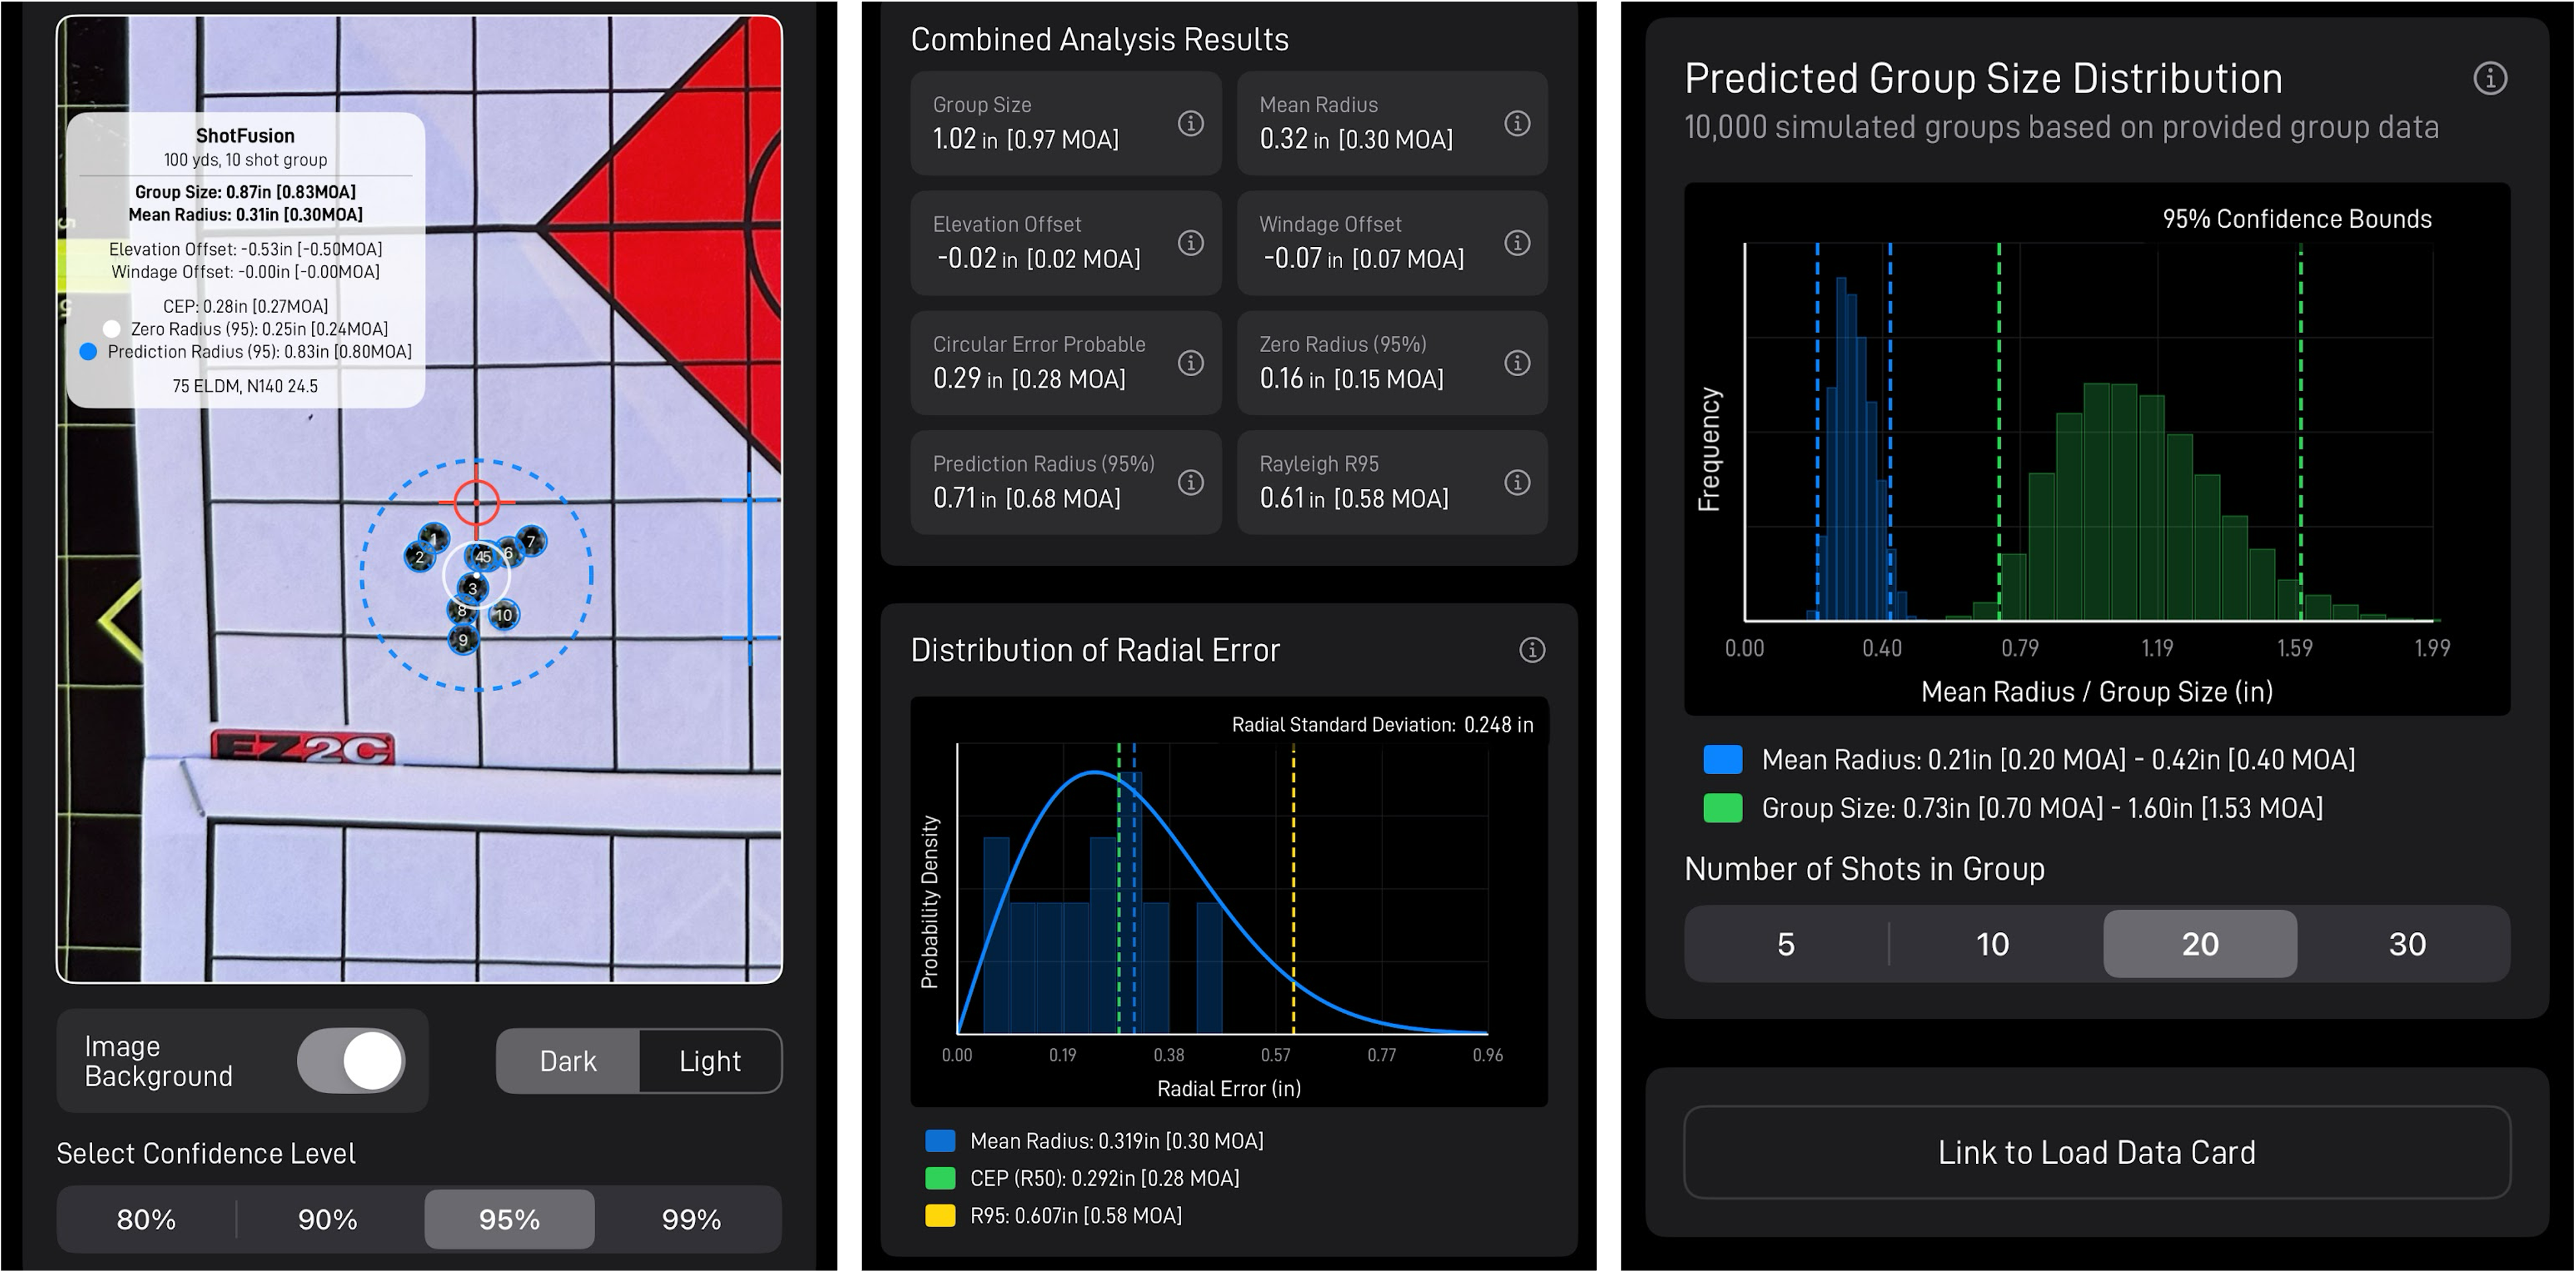Set number of shots to 5
Viewport: 2576px width, 1271px height.
click(1786, 944)
